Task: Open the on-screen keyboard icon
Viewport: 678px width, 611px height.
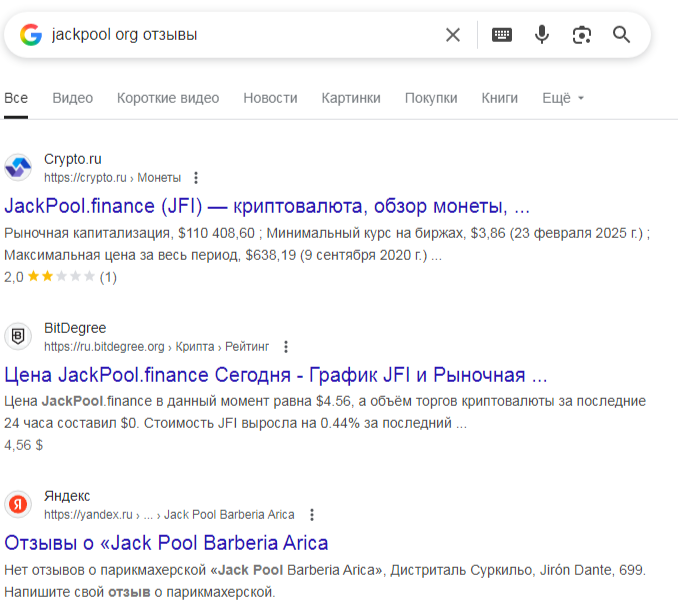Action: pyautogui.click(x=502, y=35)
